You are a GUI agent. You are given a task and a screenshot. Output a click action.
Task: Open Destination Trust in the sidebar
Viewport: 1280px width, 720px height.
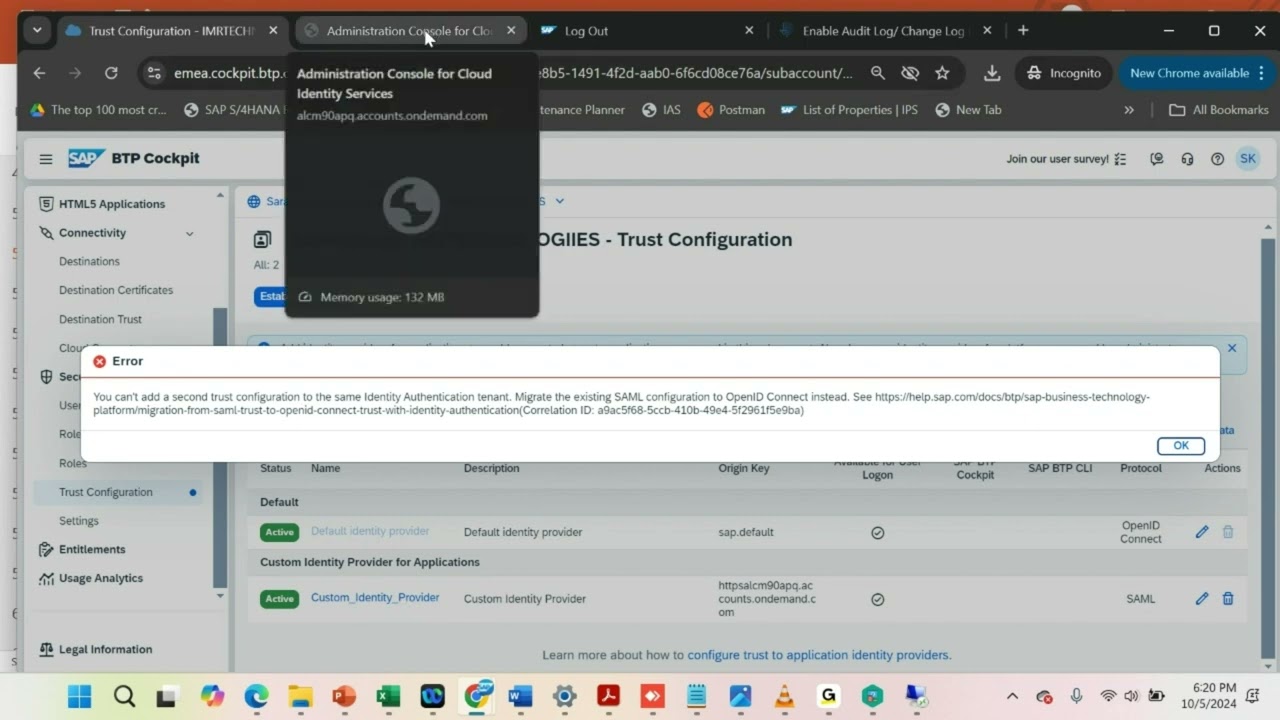100,319
